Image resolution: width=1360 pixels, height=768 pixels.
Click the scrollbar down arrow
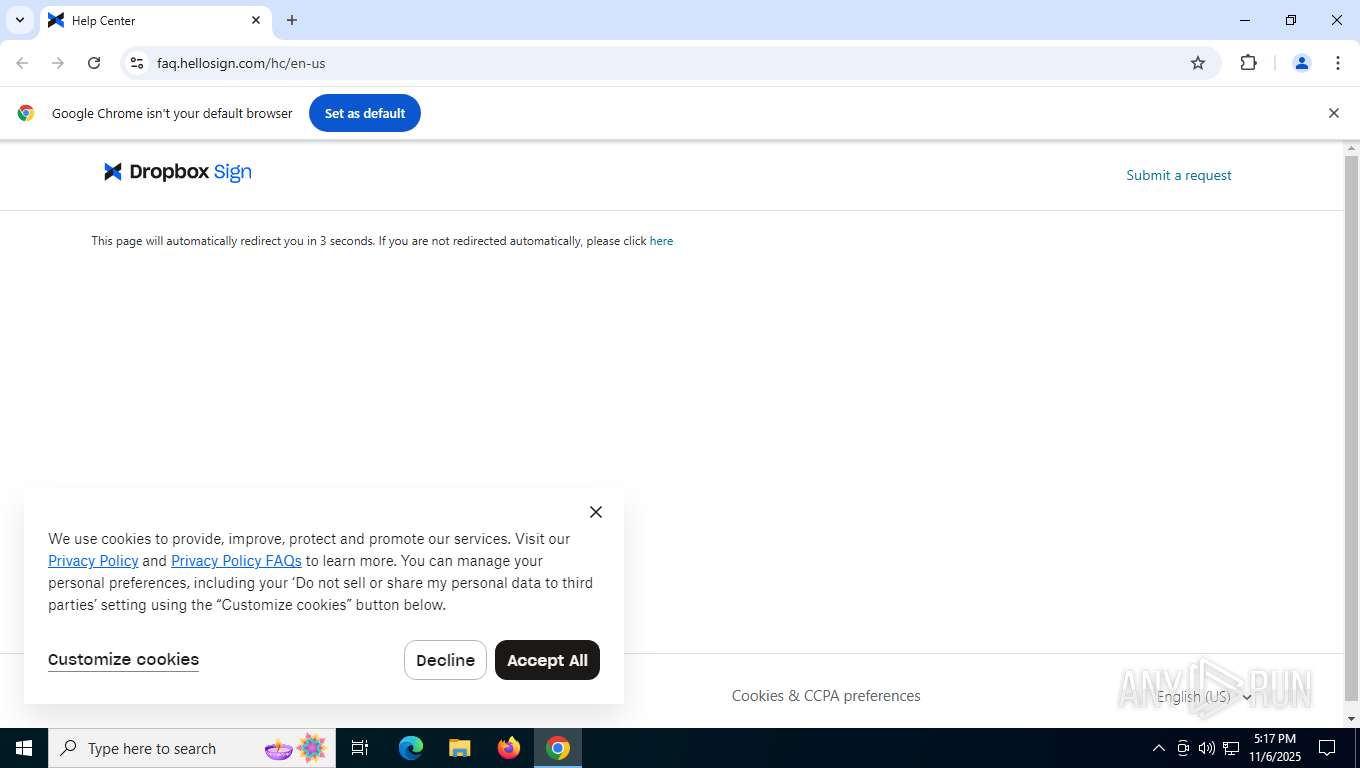coord(1352,719)
